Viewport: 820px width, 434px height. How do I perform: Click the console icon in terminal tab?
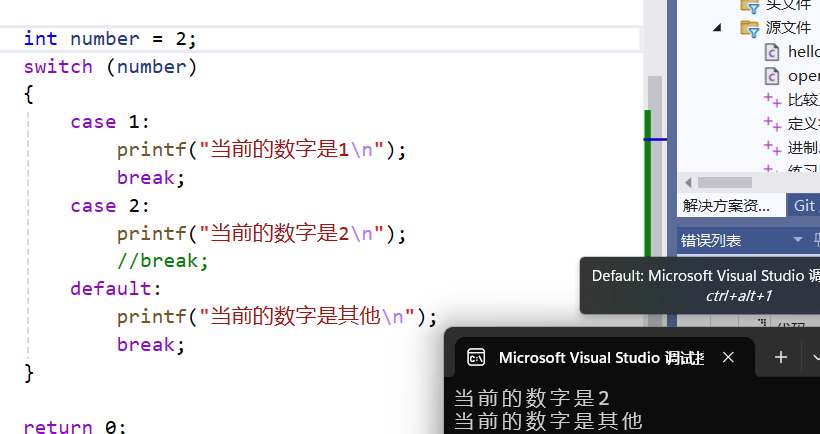coord(476,358)
